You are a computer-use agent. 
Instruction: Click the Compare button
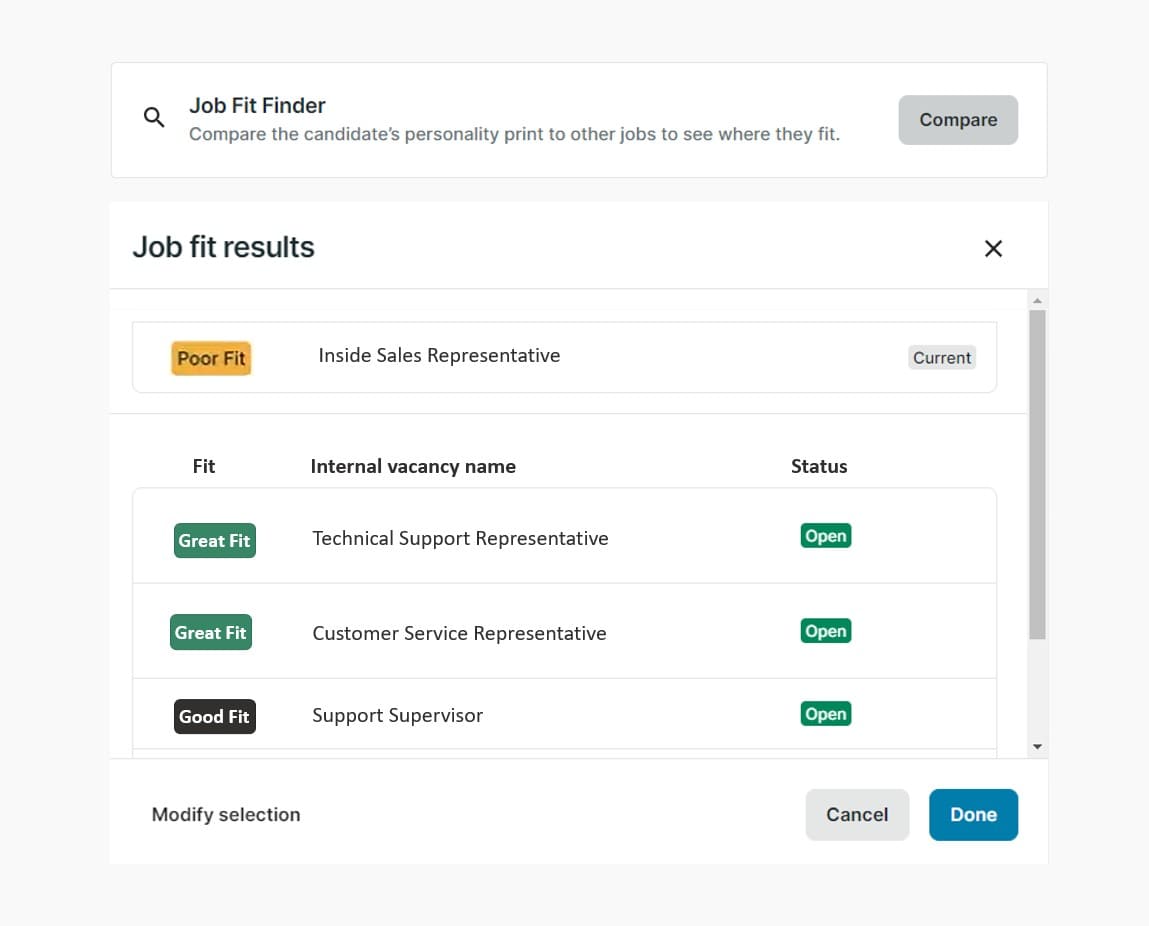pyautogui.click(x=957, y=120)
